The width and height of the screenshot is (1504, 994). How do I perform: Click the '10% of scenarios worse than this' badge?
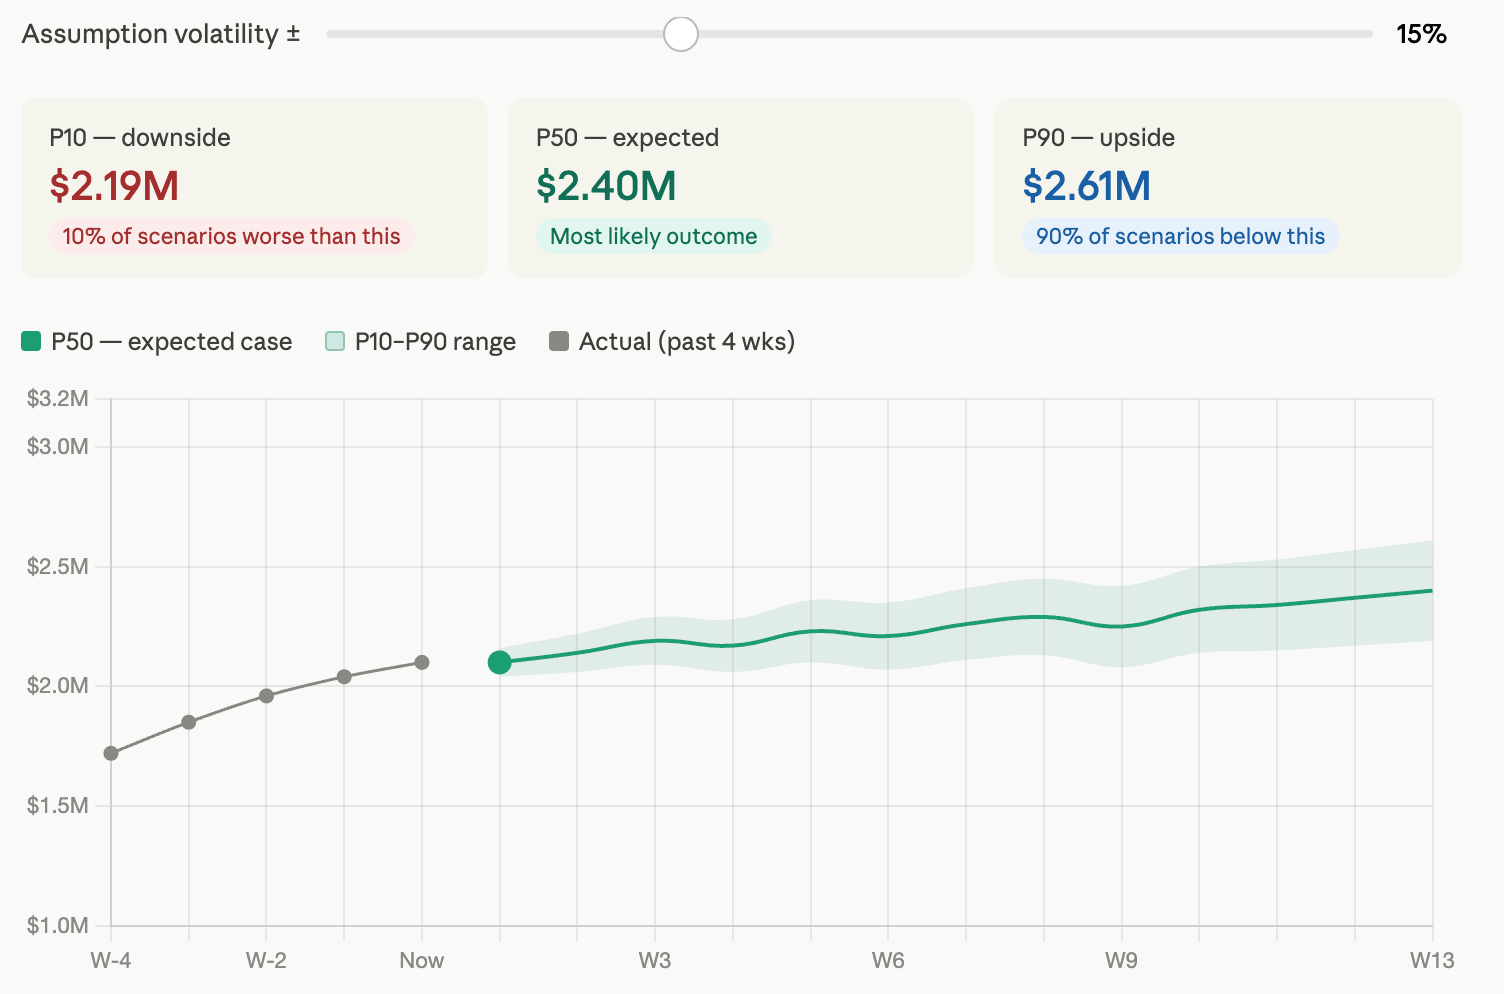(231, 236)
